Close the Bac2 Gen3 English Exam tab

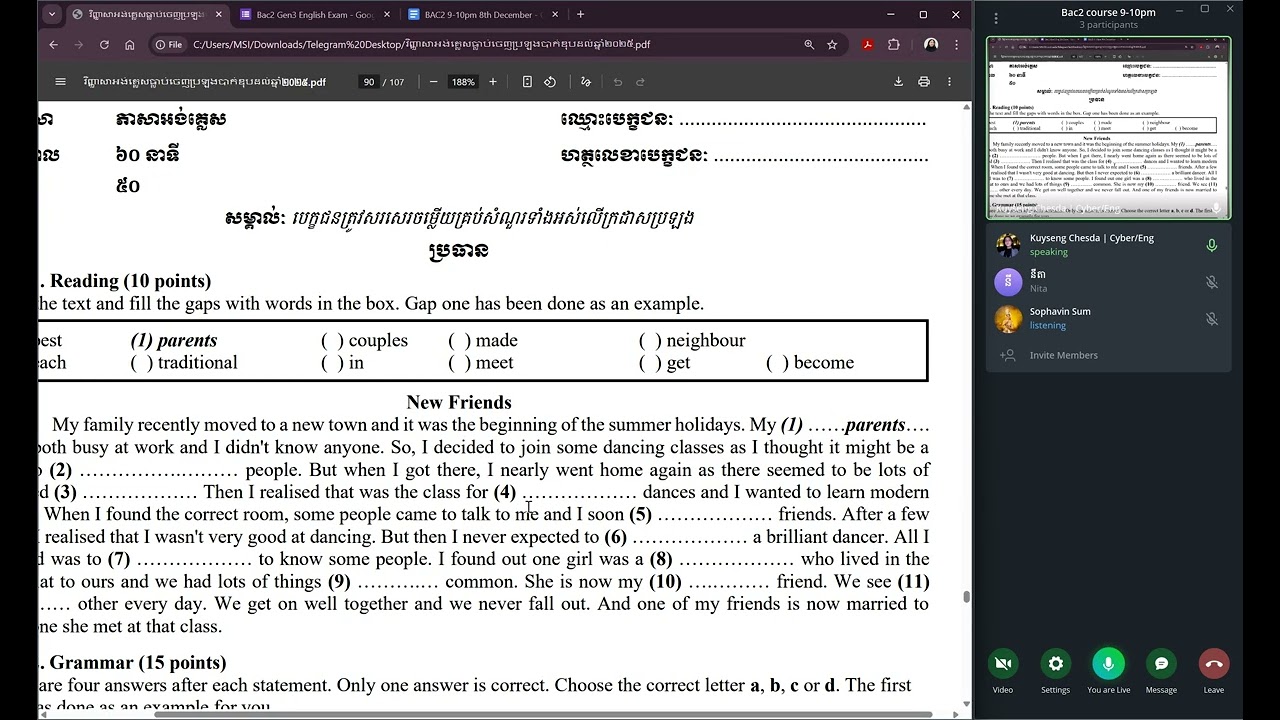[387, 14]
